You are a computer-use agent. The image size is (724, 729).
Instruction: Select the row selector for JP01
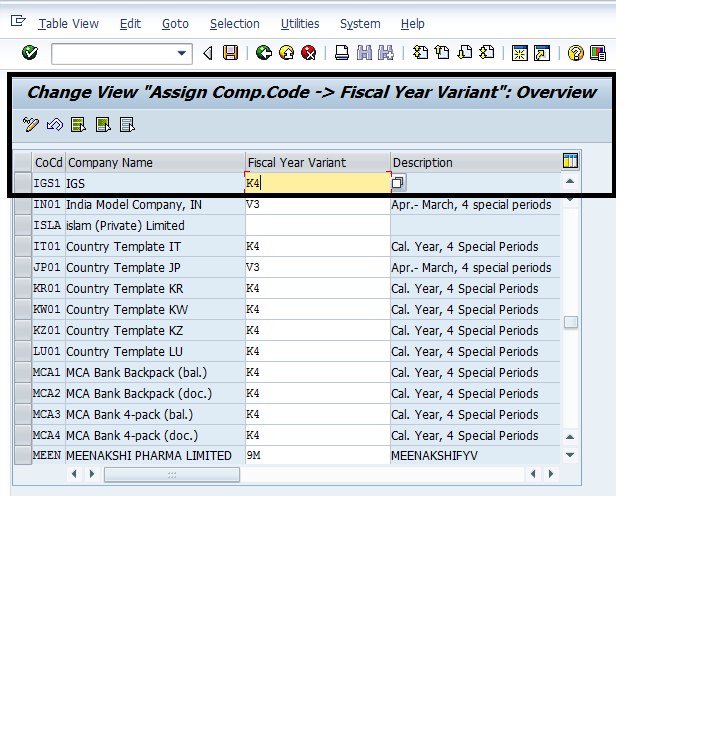pyautogui.click(x=23, y=267)
